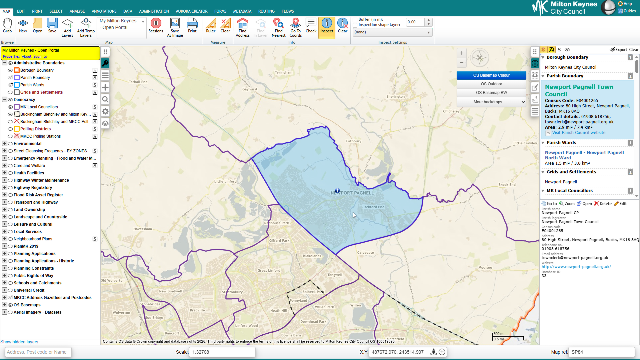Click the teal icon atop right map toolbar

click(535, 63)
